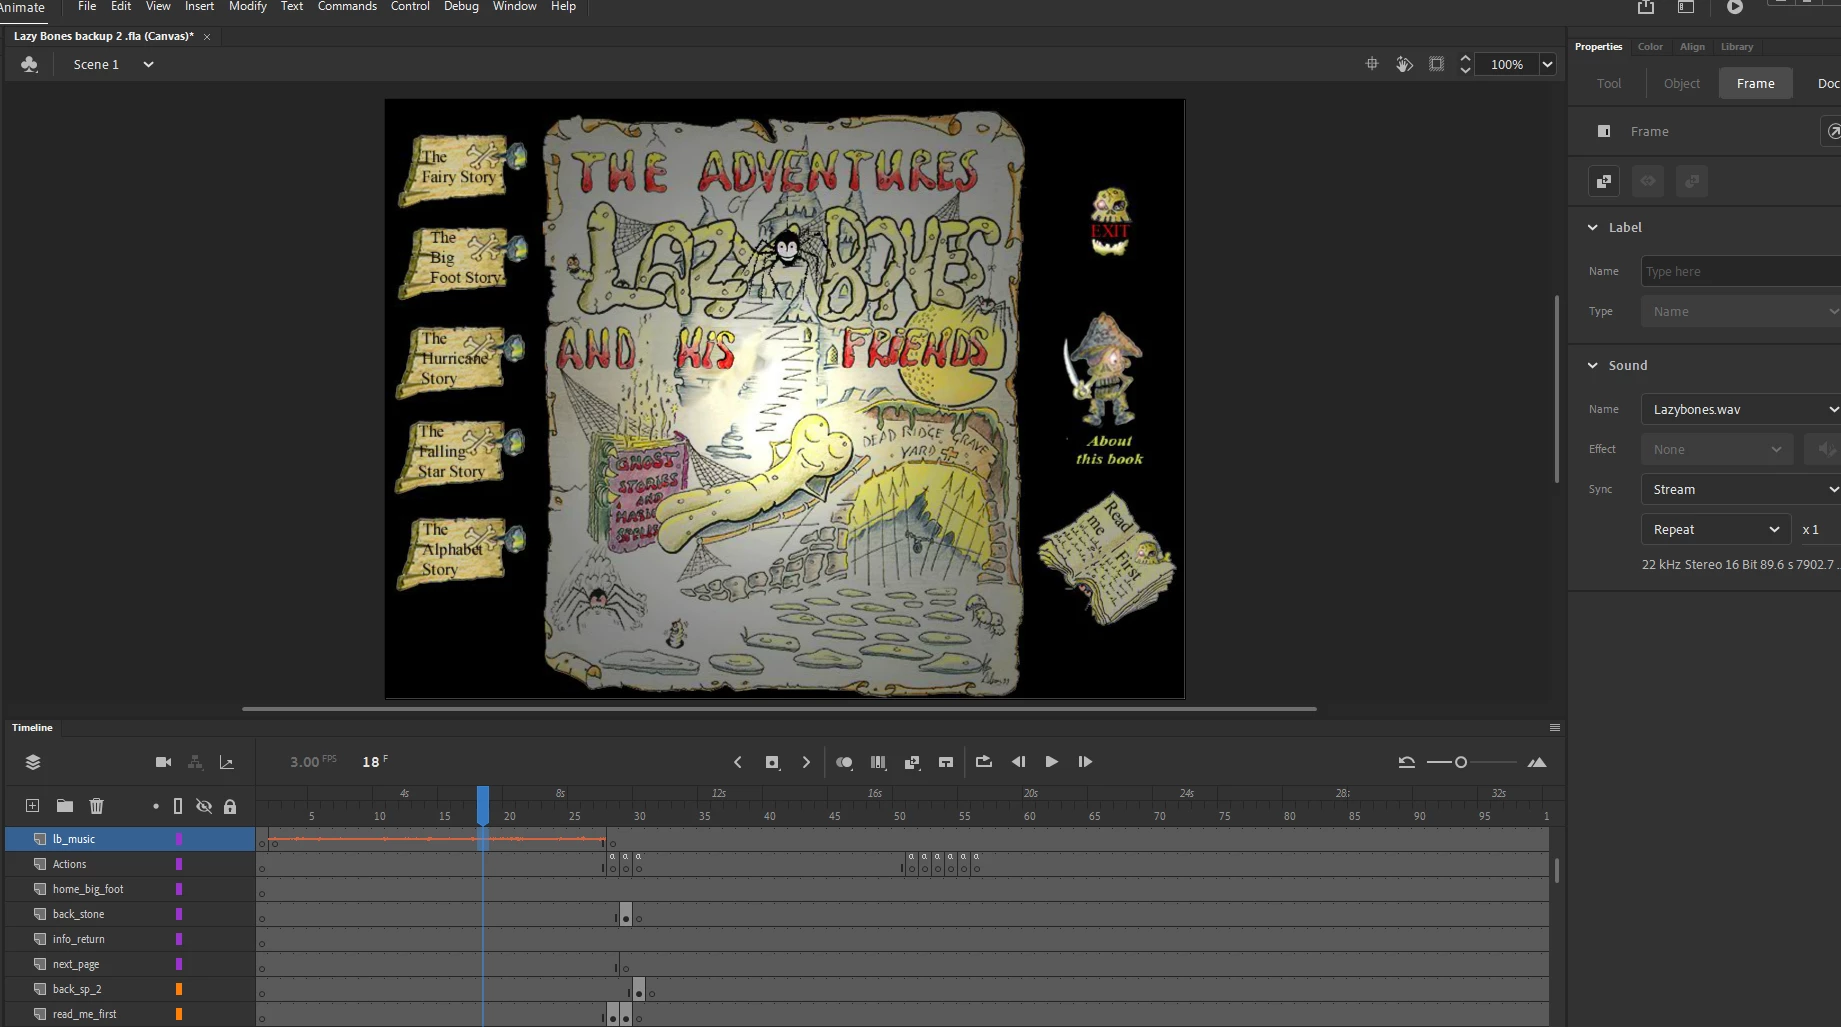This screenshot has width=1841, height=1027.
Task: Select the Frame properties button
Action: pos(1756,83)
